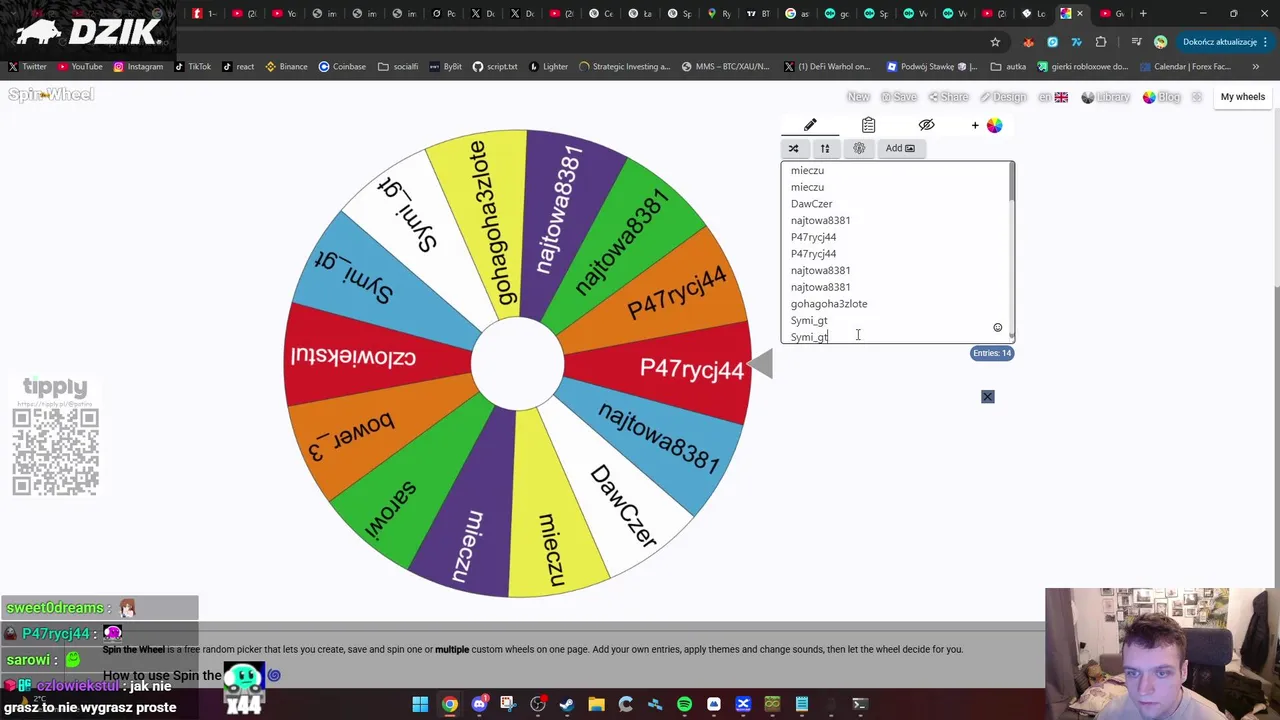Viewport: 1280px width, 720px height.
Task: Save the wheel
Action: tap(899, 97)
